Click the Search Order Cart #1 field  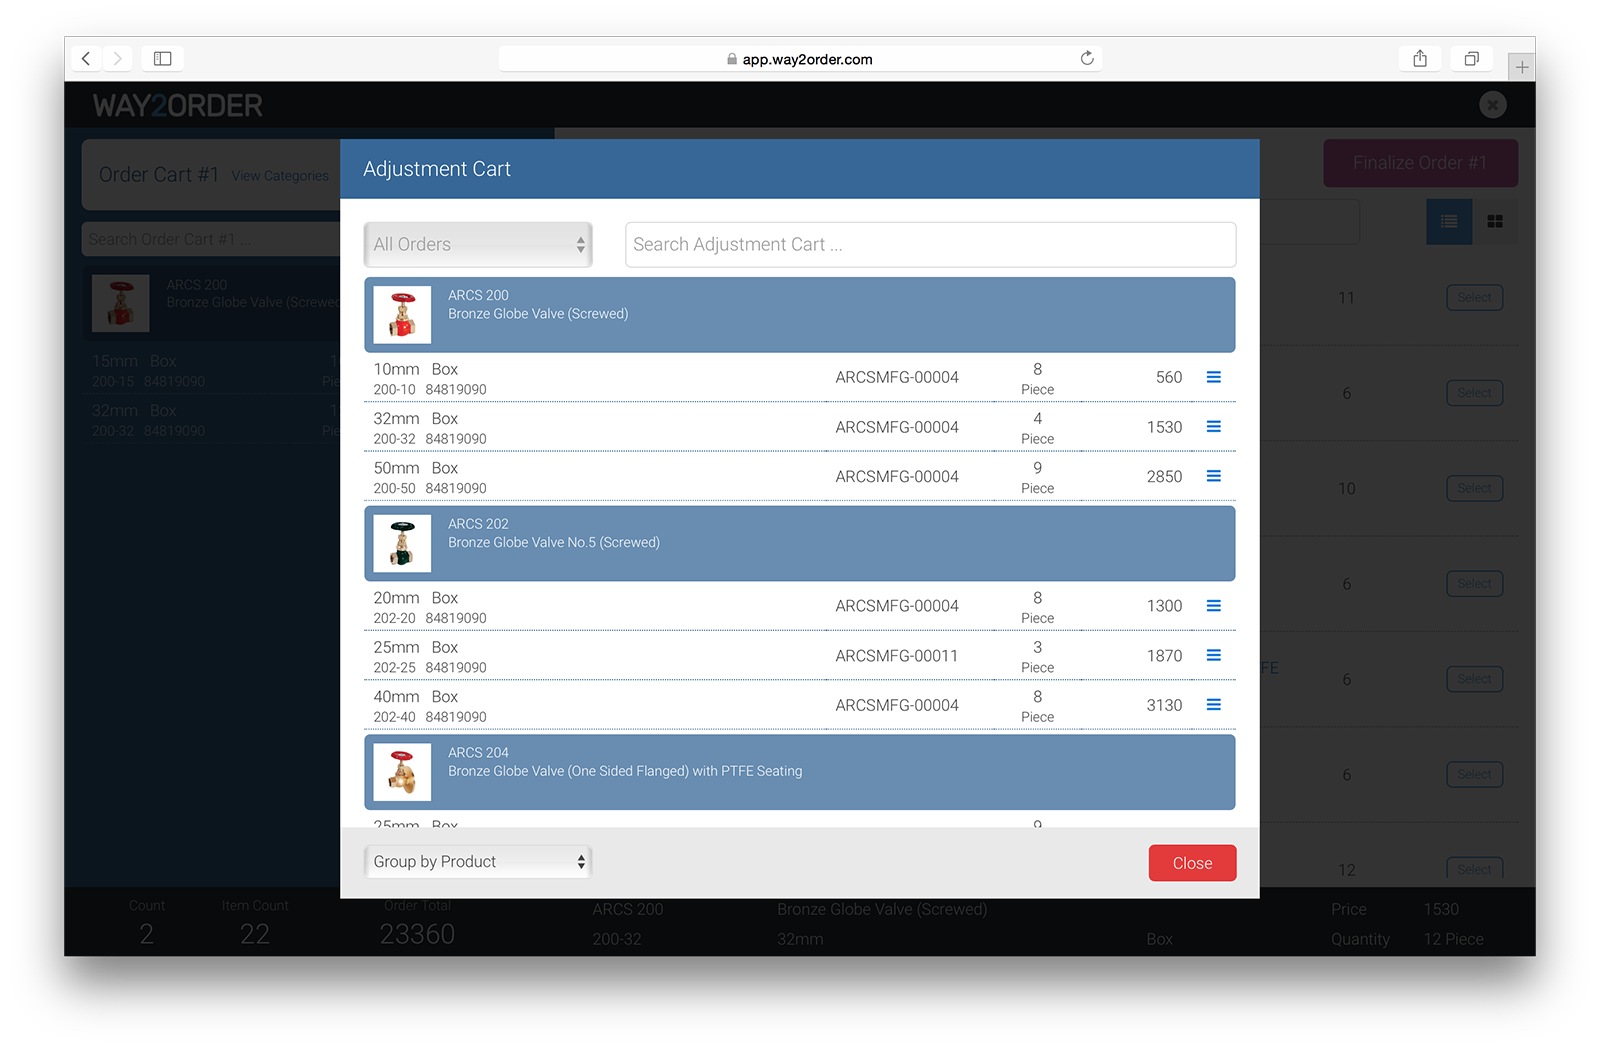[x=212, y=239]
